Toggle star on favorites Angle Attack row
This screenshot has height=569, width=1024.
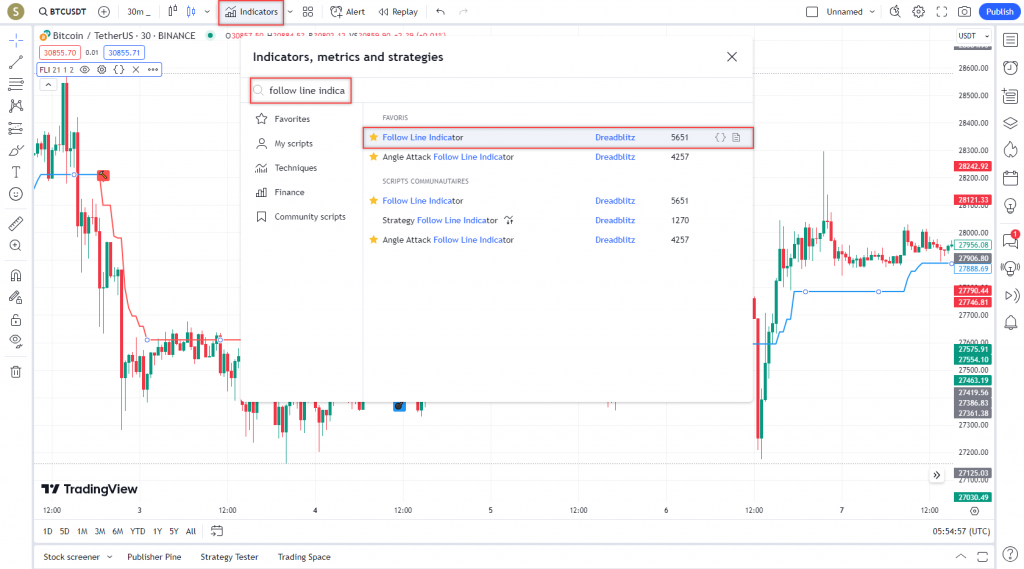point(374,157)
